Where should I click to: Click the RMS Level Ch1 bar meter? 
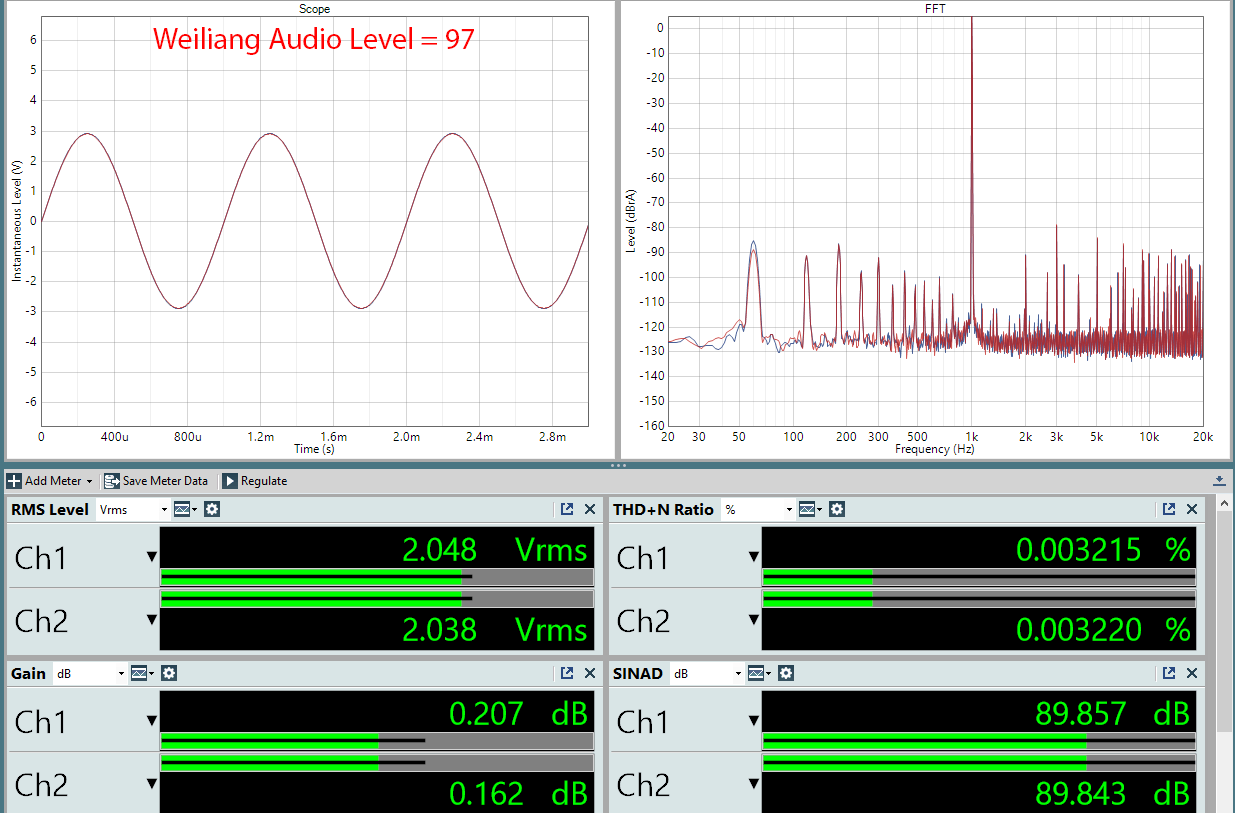pyautogui.click(x=377, y=577)
